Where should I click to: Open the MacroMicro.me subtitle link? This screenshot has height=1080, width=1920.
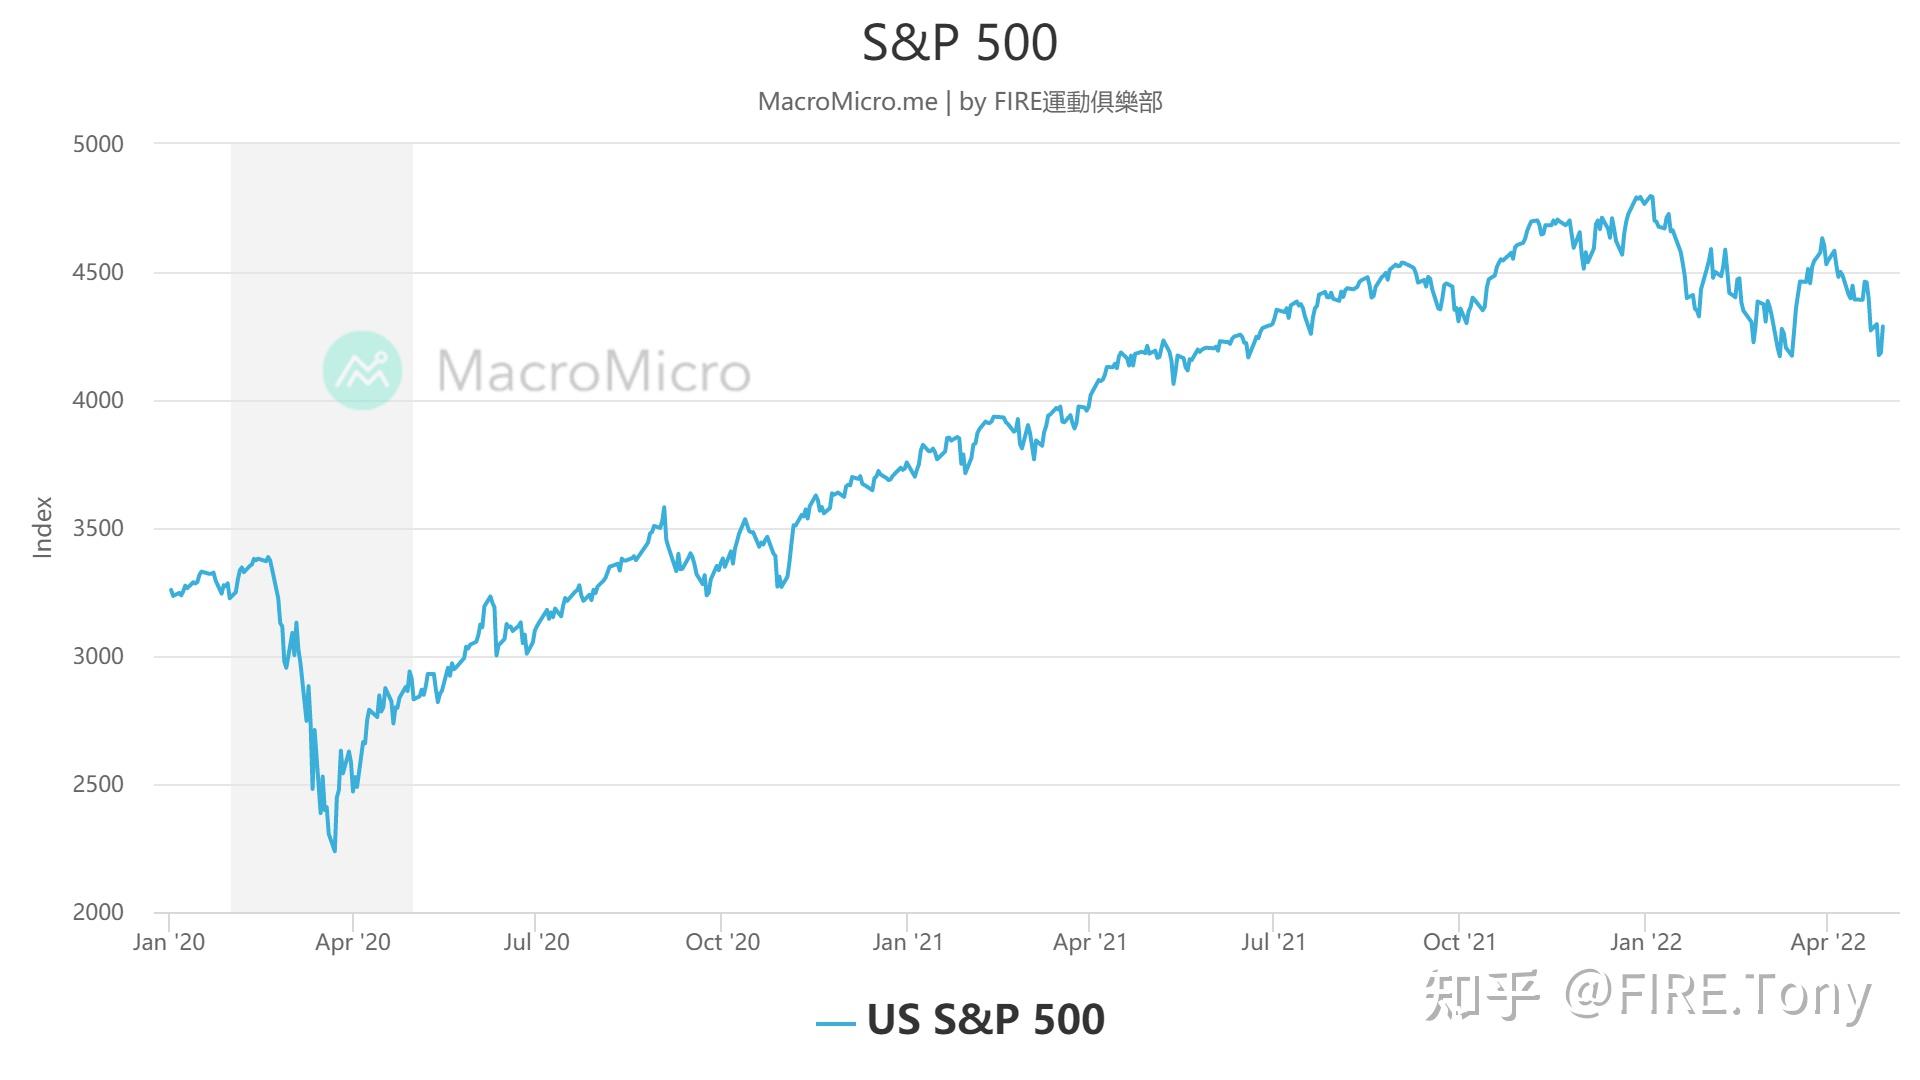click(847, 102)
